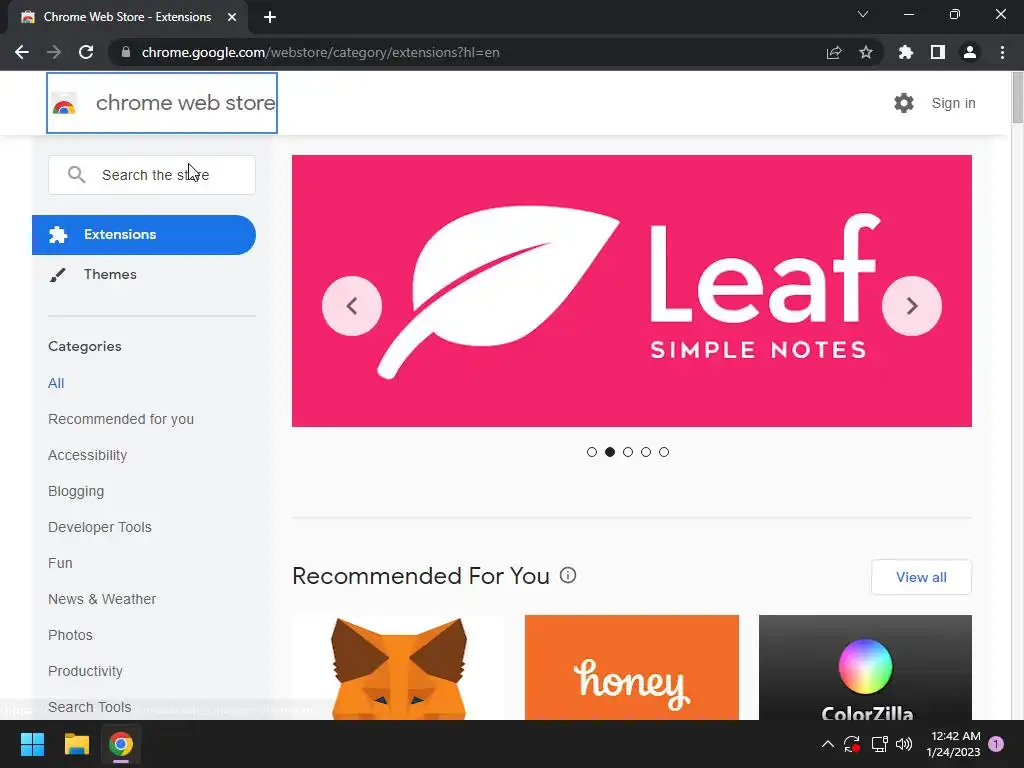The image size is (1024, 768).
Task: Select the News & Weather category
Action: tap(102, 599)
